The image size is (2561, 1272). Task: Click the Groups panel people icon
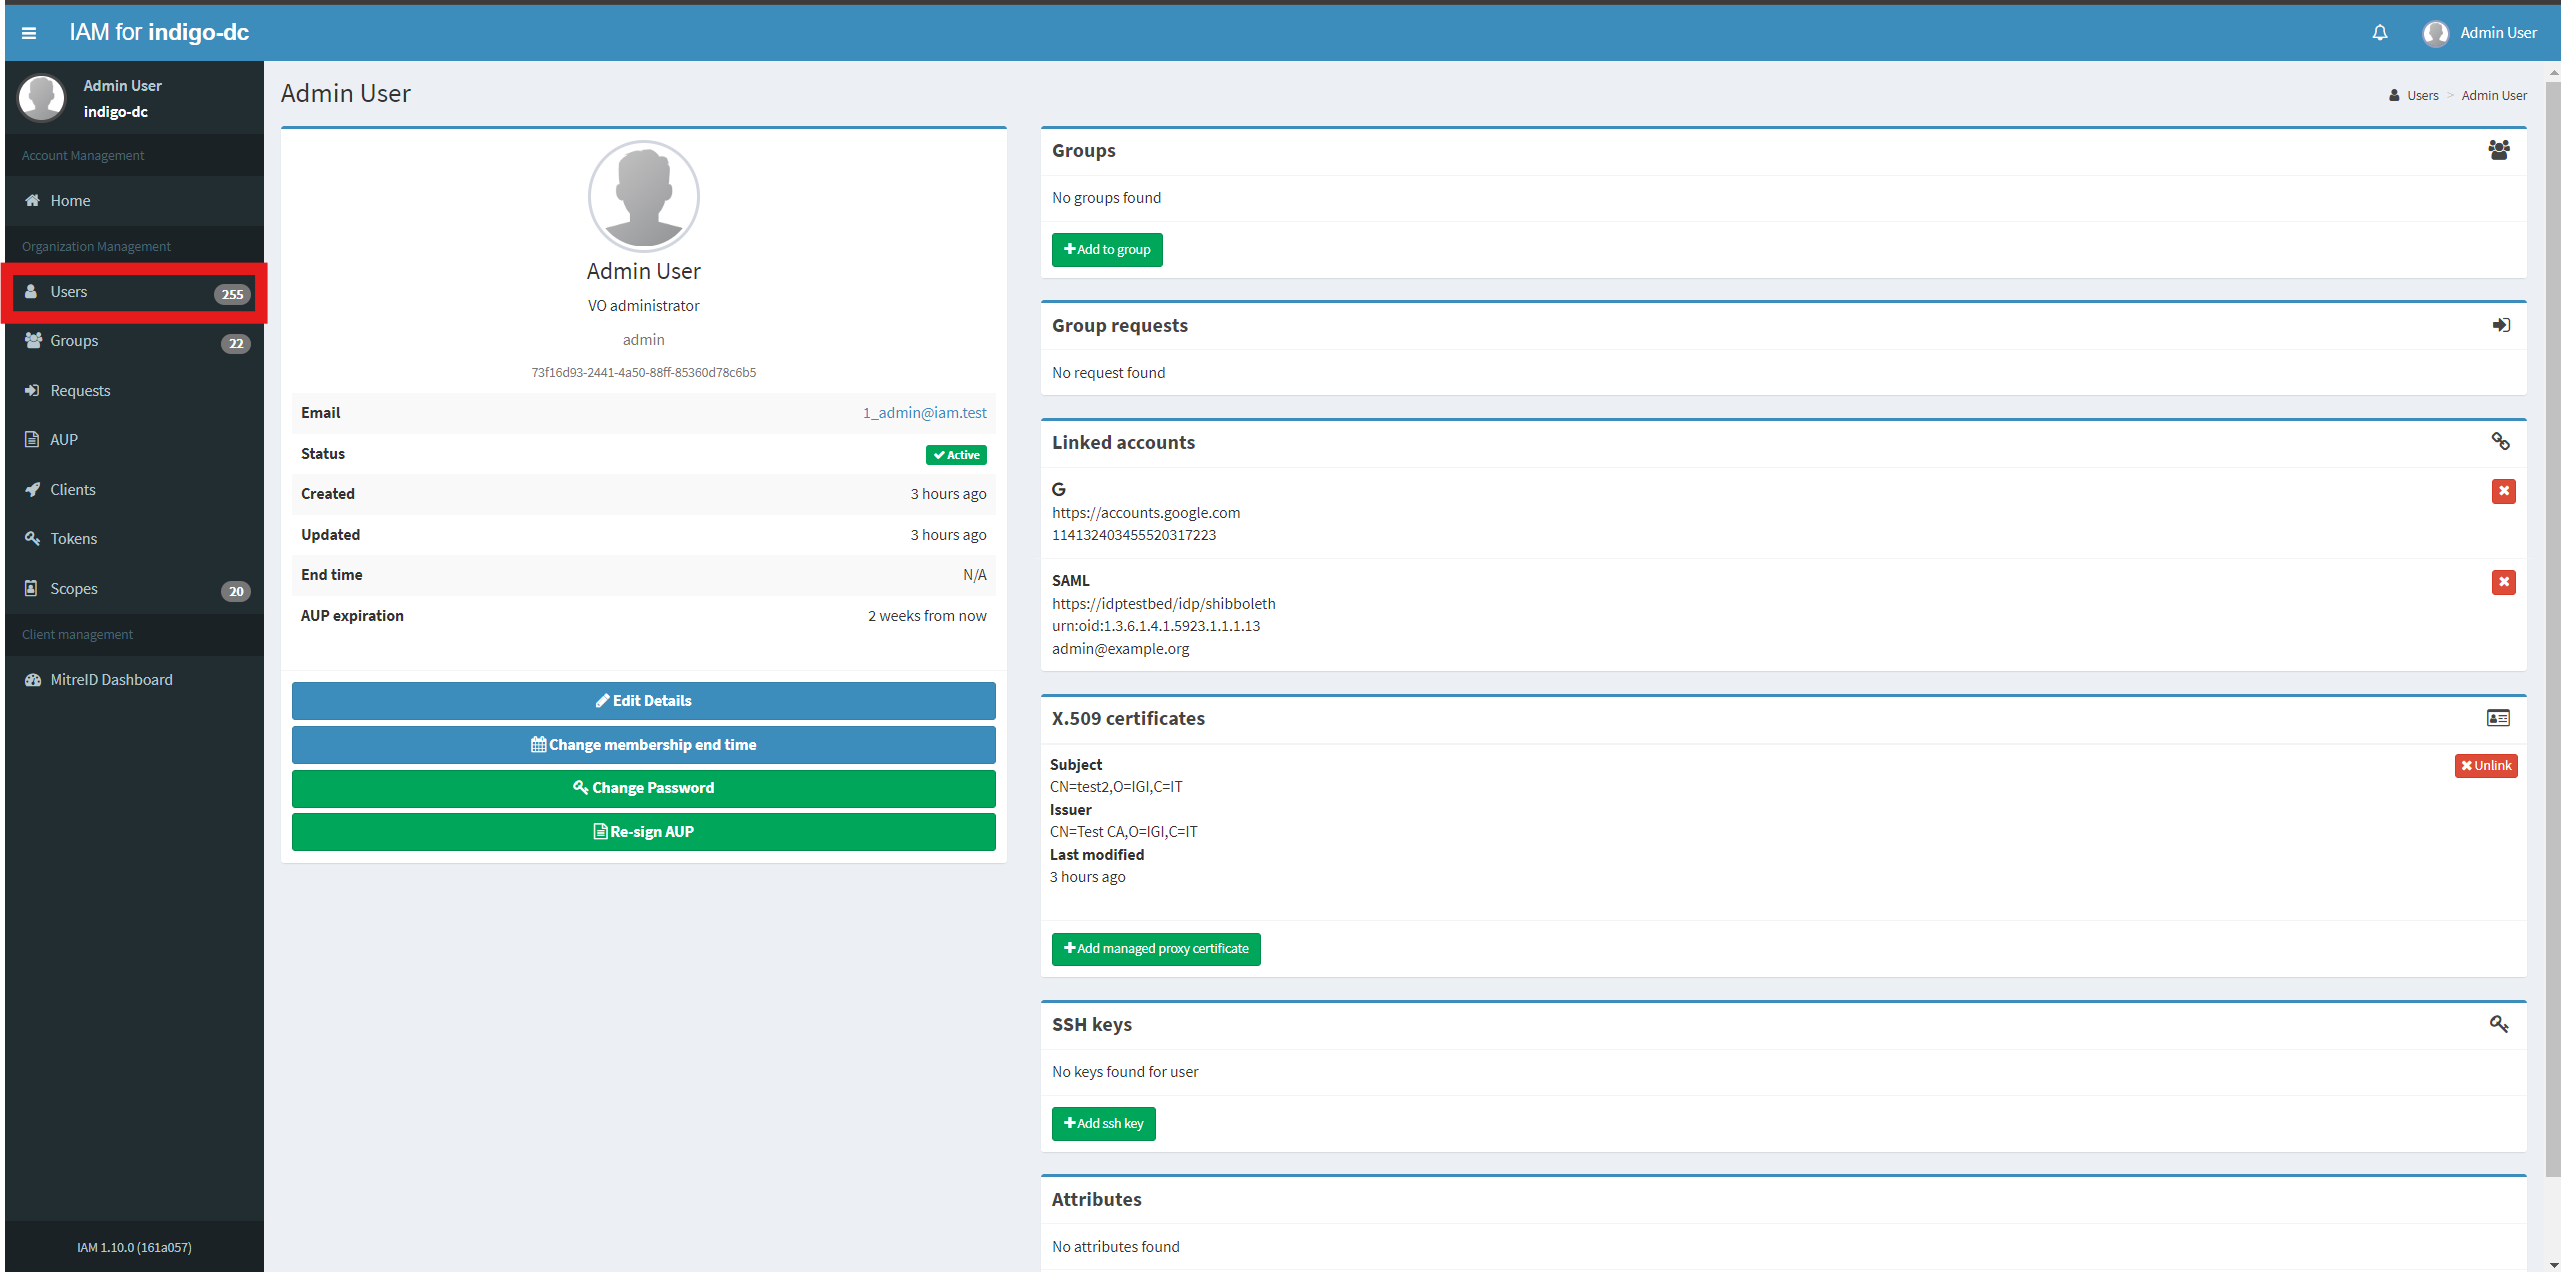tap(2498, 150)
